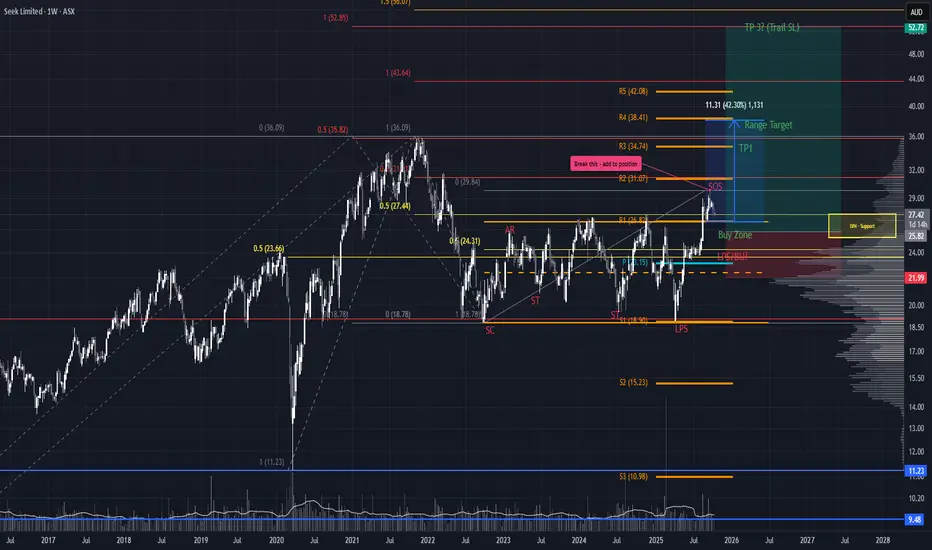
Task: Click the LPS marker near the 2025 low
Action: coord(681,329)
